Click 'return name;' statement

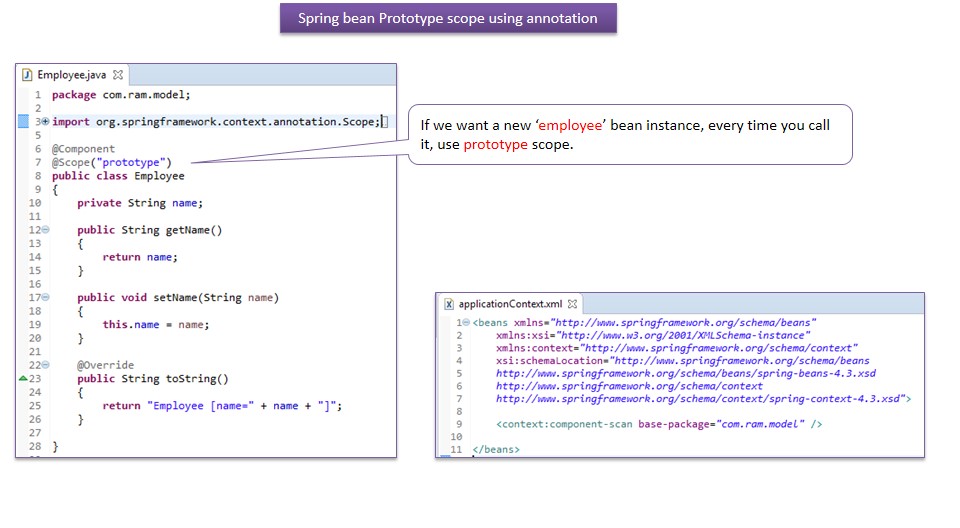[140, 257]
